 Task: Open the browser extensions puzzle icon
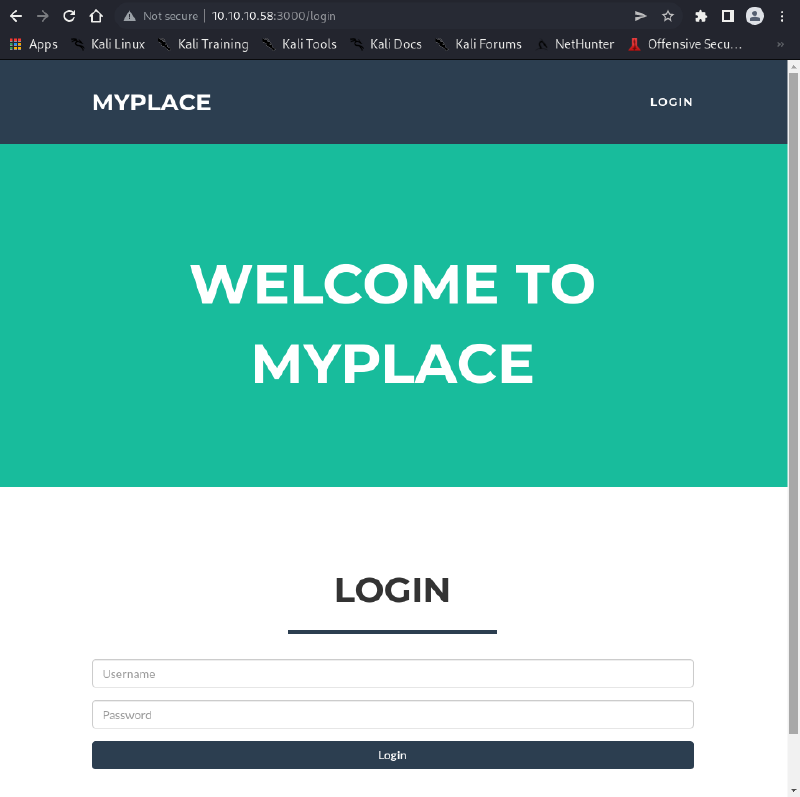pyautogui.click(x=699, y=15)
